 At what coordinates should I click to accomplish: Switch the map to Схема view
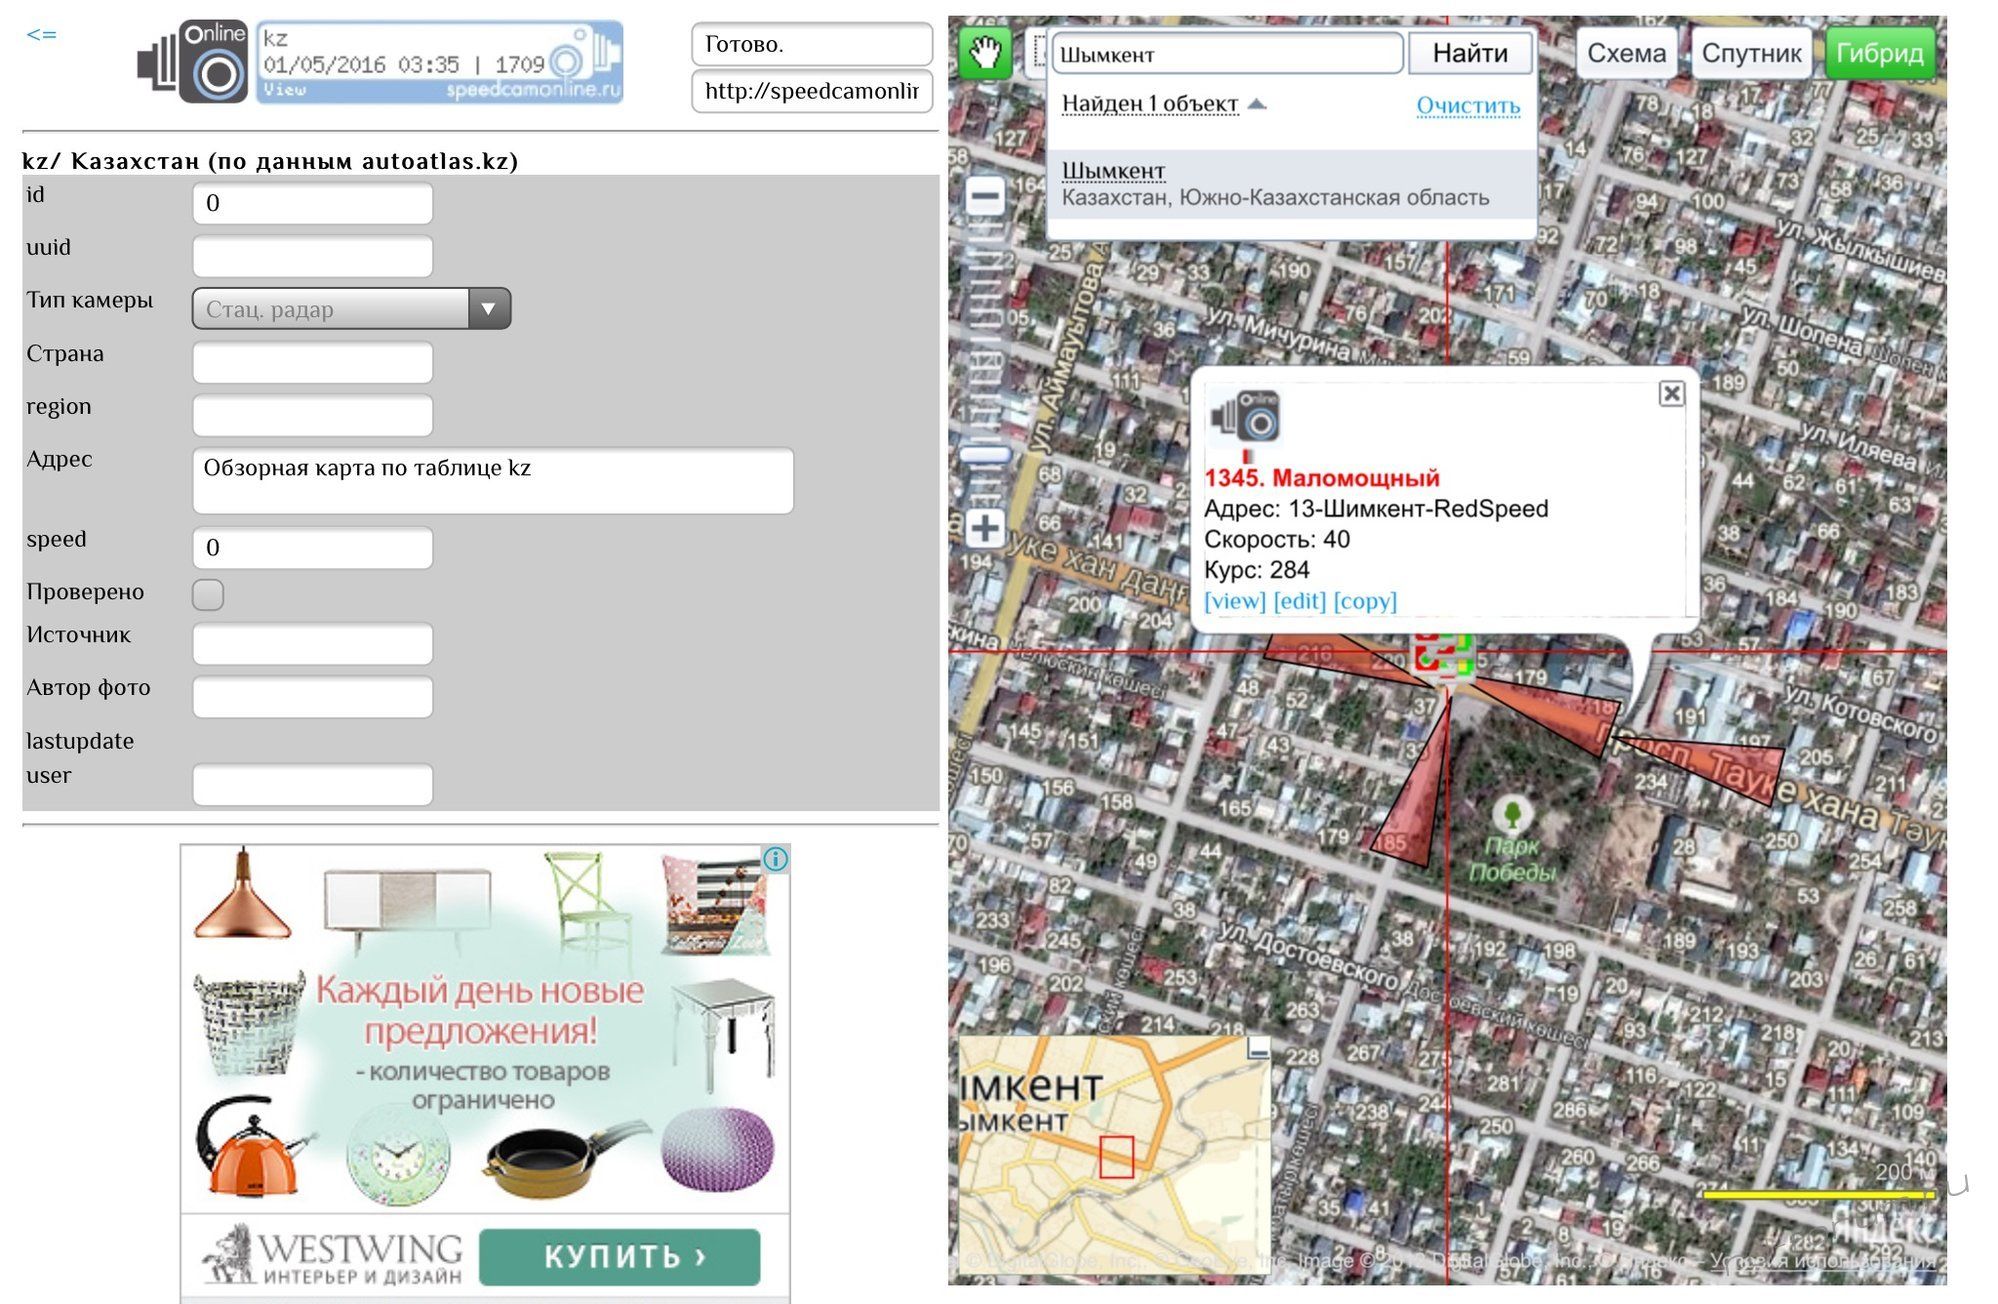click(1627, 53)
